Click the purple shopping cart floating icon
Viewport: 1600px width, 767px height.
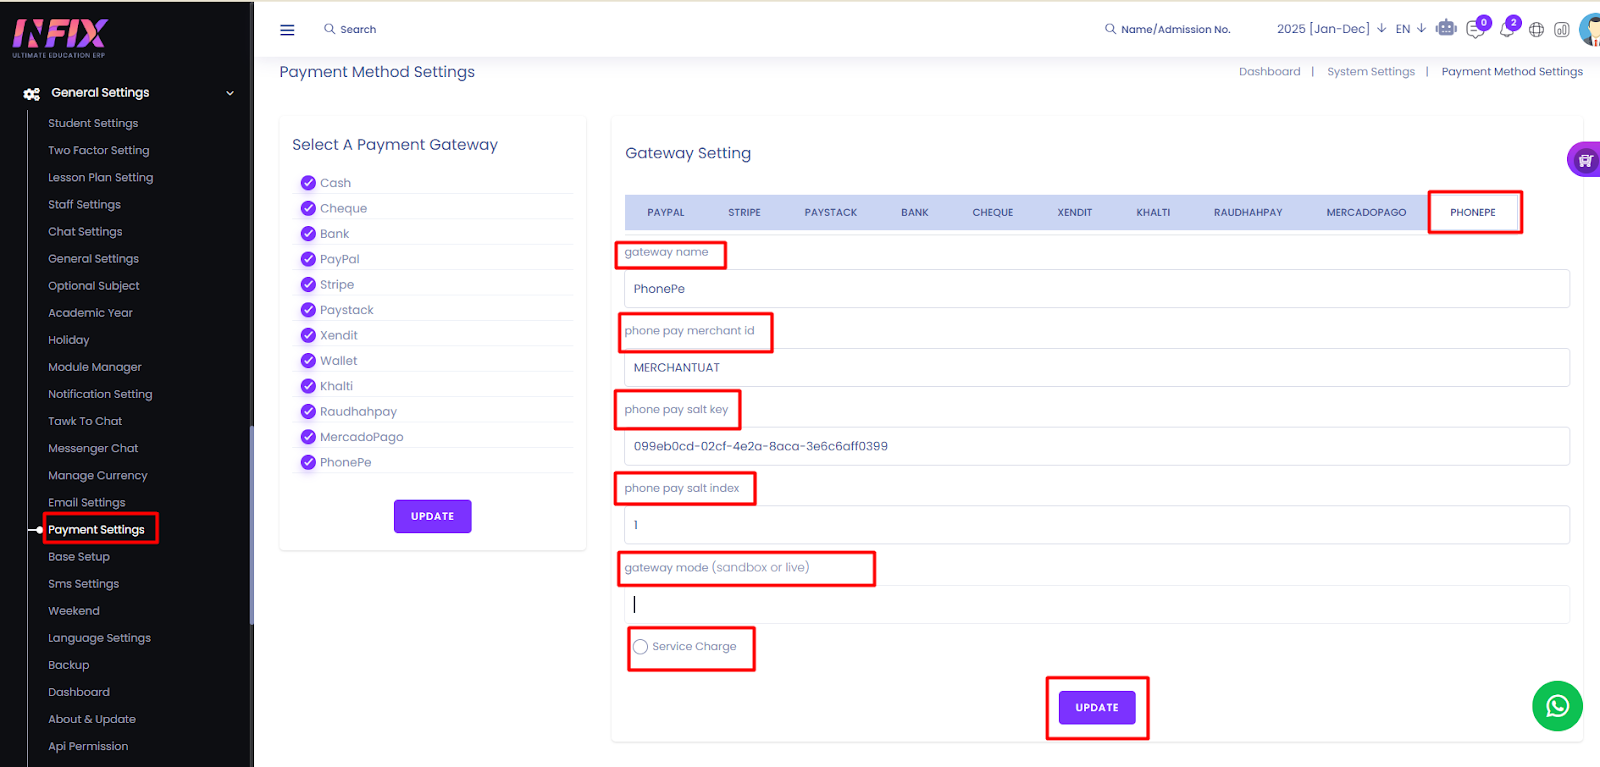click(1584, 160)
